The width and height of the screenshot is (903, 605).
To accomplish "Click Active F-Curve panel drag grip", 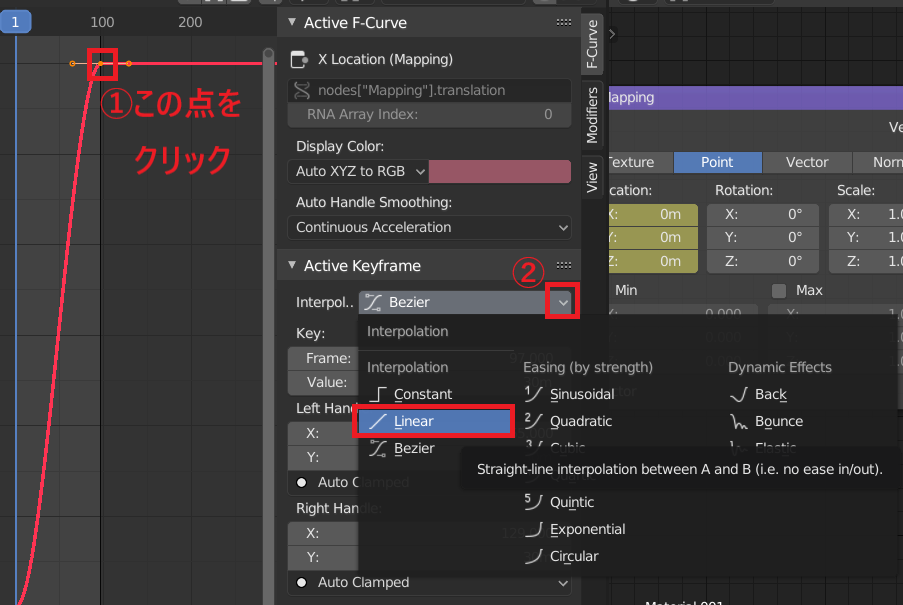I will [x=564, y=22].
